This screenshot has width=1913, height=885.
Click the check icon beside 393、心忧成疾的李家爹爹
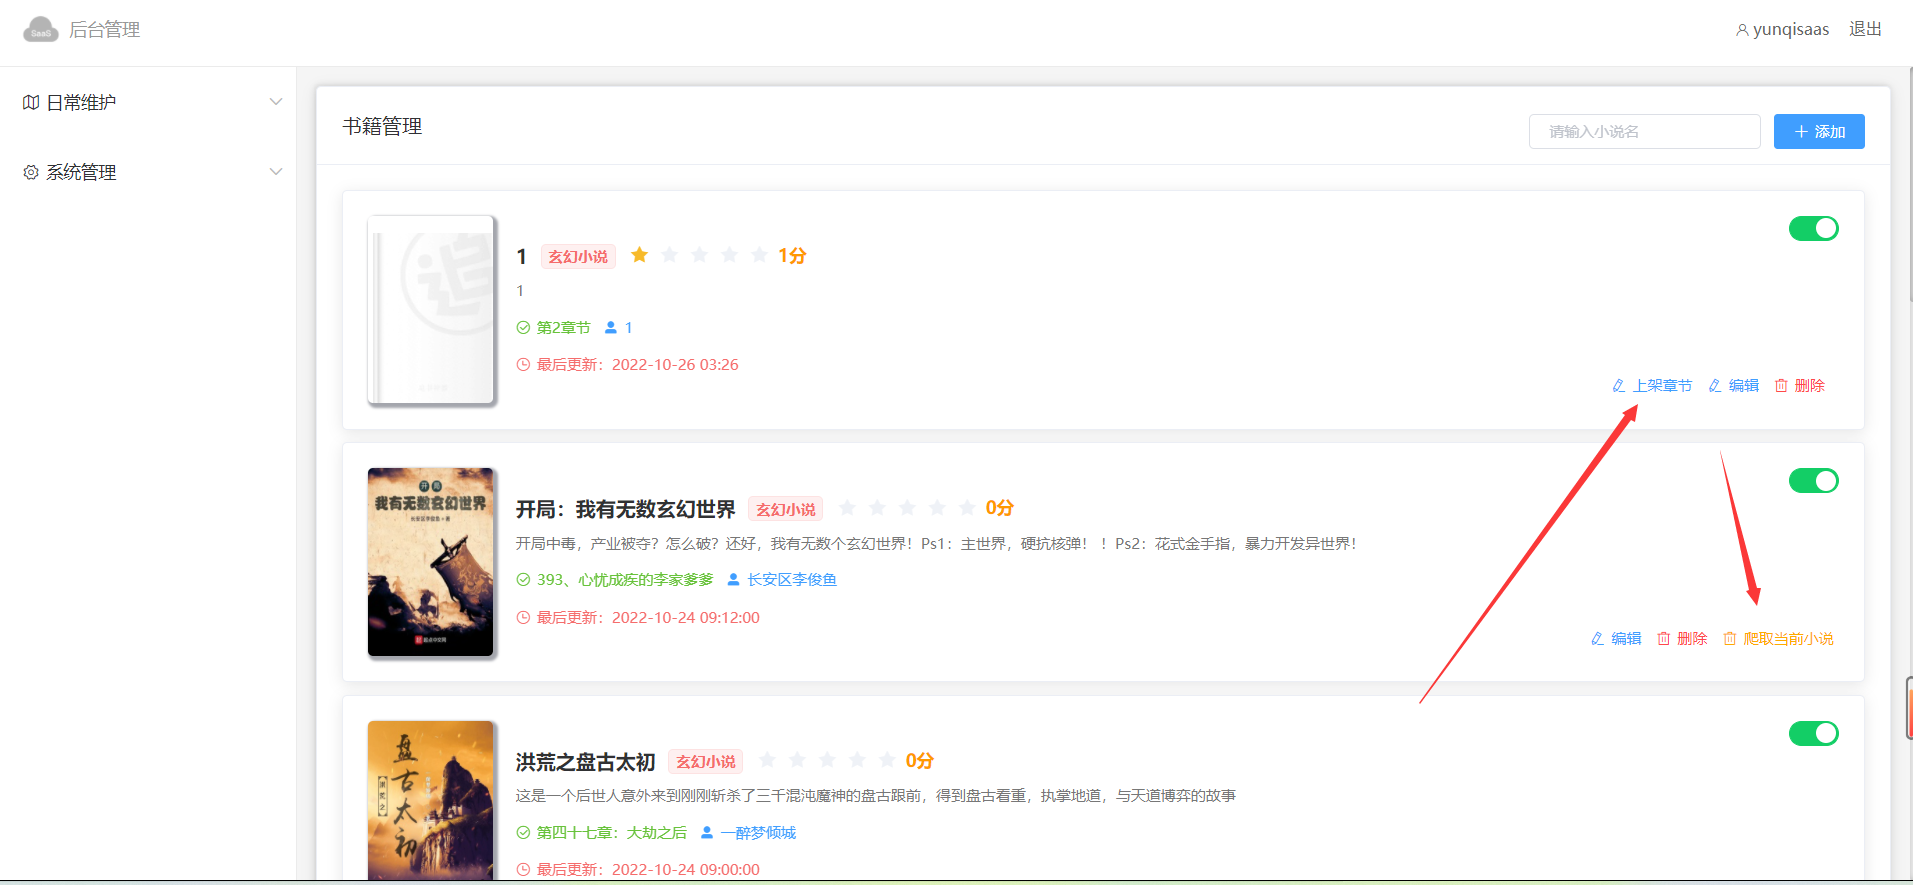tap(523, 579)
